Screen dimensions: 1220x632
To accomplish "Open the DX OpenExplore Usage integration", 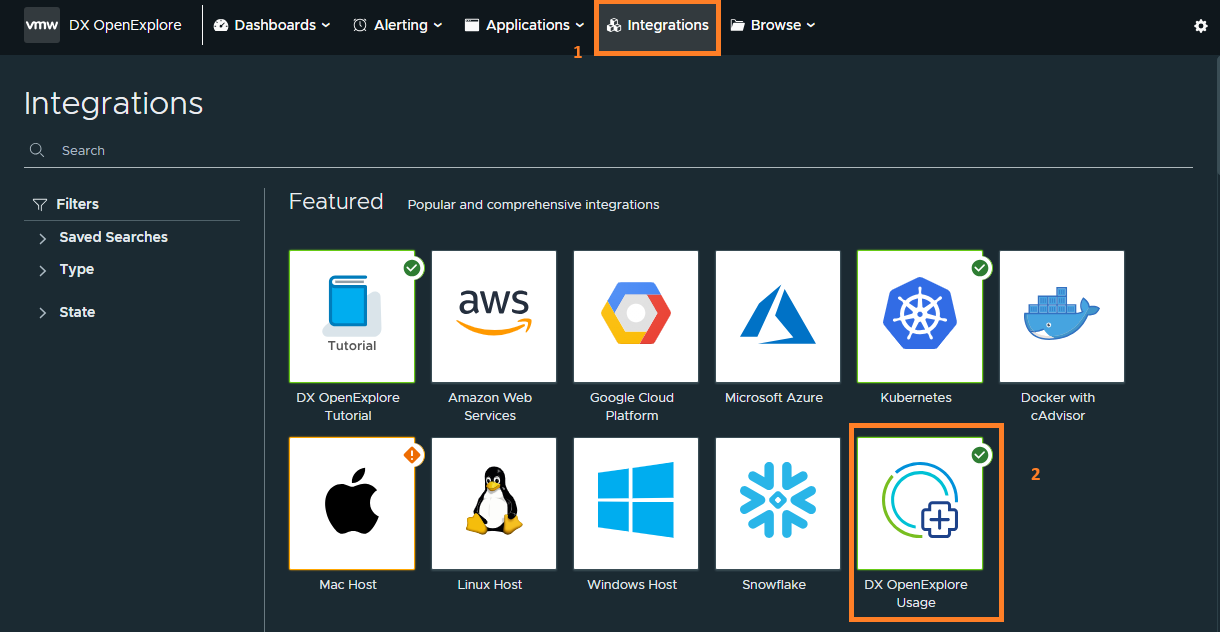I will click(920, 503).
